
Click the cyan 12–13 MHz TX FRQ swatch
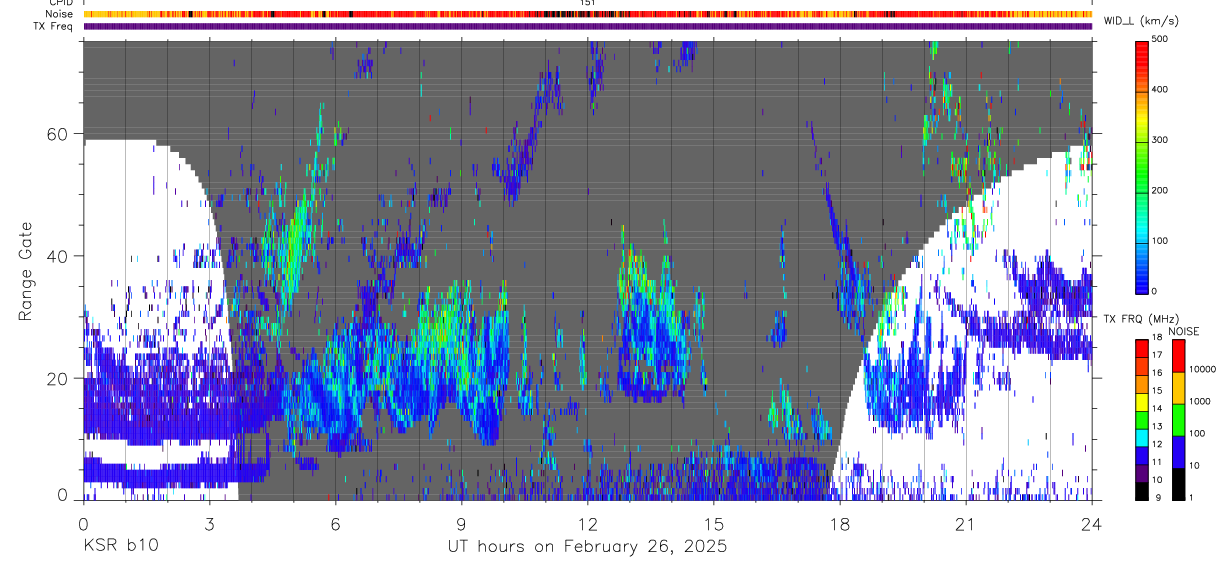coord(1141,438)
